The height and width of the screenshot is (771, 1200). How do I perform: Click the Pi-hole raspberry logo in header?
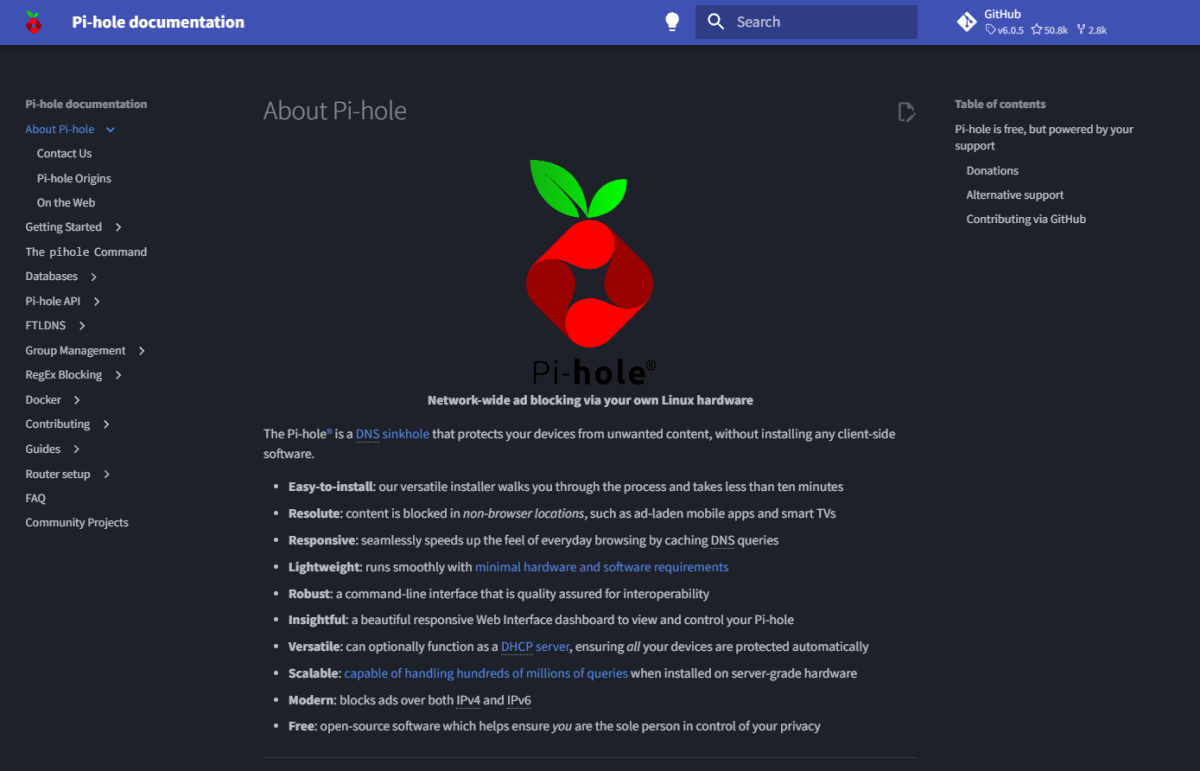coord(33,22)
